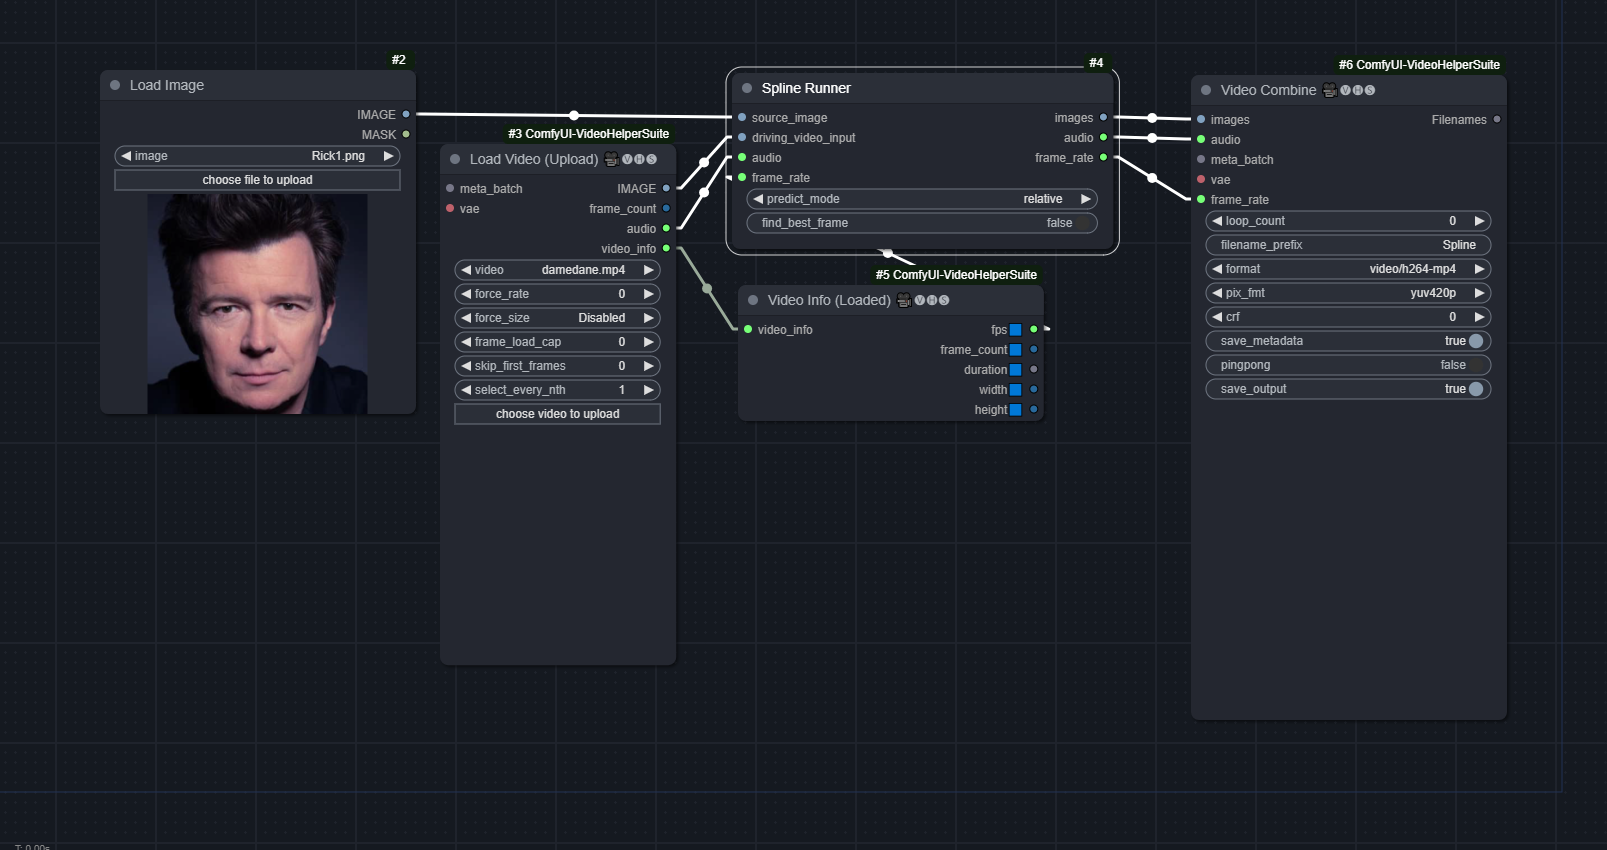Collapse the Load Video (Upload) node dot
This screenshot has height=850, width=1607.
click(455, 159)
